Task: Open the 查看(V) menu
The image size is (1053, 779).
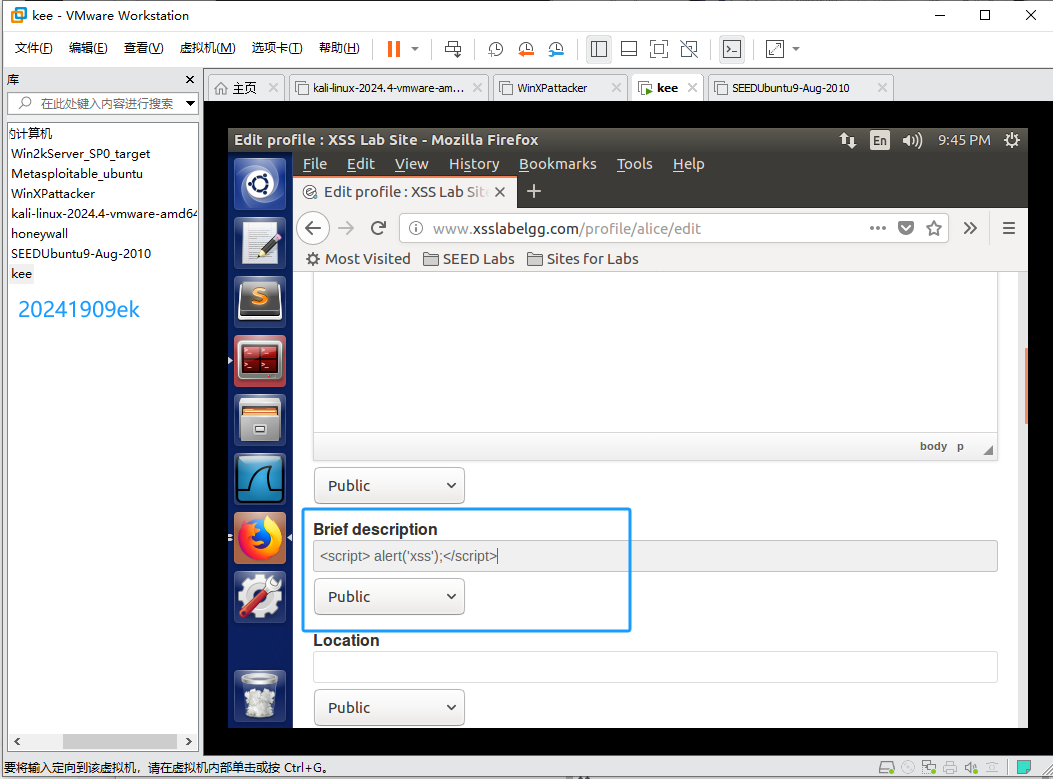Action: [143, 48]
